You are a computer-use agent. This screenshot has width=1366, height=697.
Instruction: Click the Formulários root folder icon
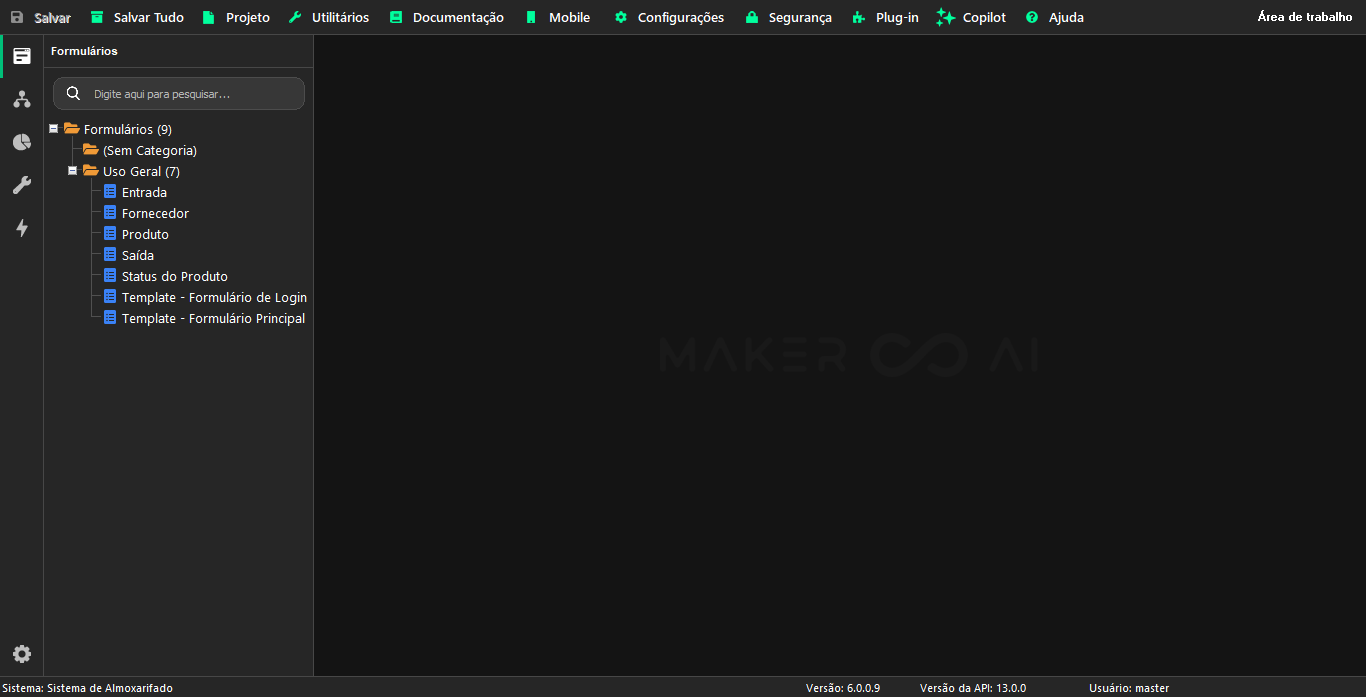71,129
